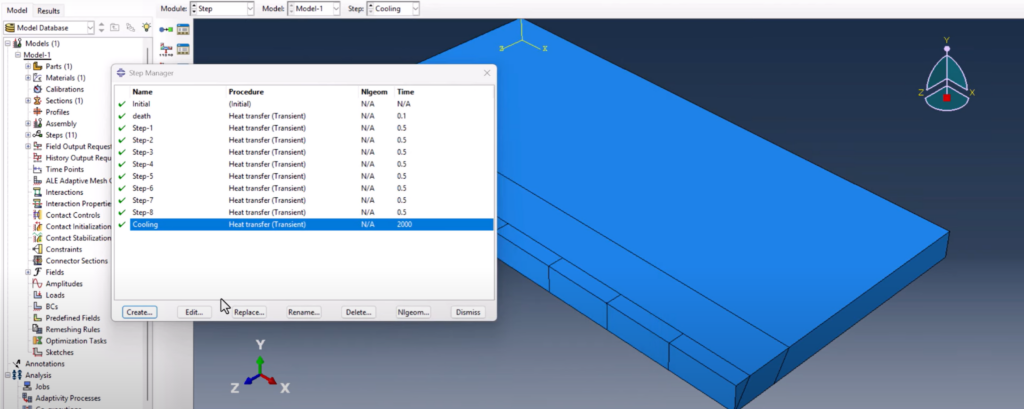This screenshot has width=1024, height=409.
Task: Click the Amplitudes icon in model tree
Action: point(38,284)
